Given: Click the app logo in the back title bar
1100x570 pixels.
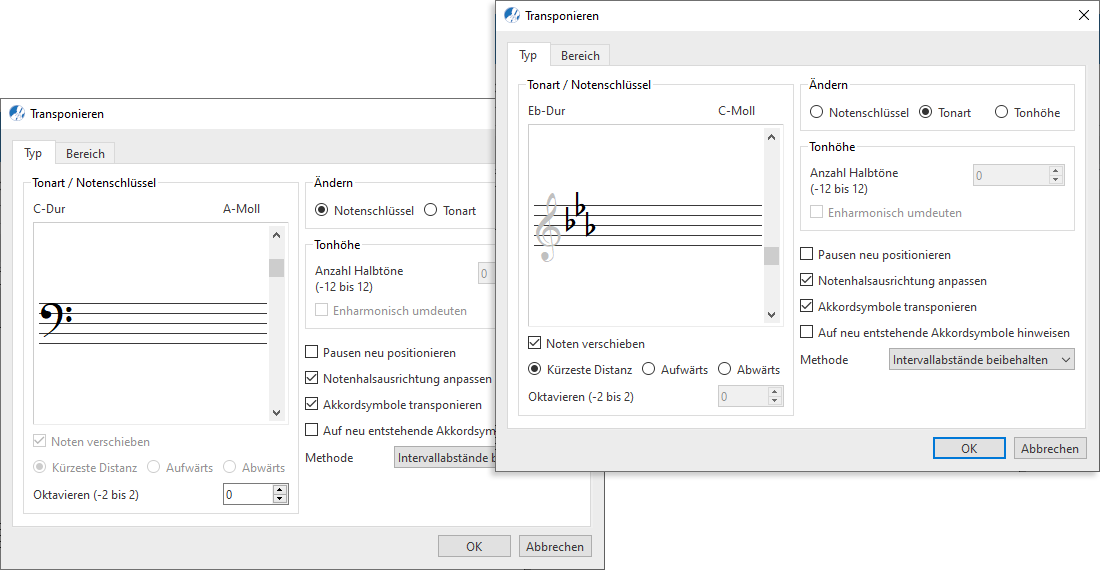Looking at the screenshot, I should tap(17, 114).
